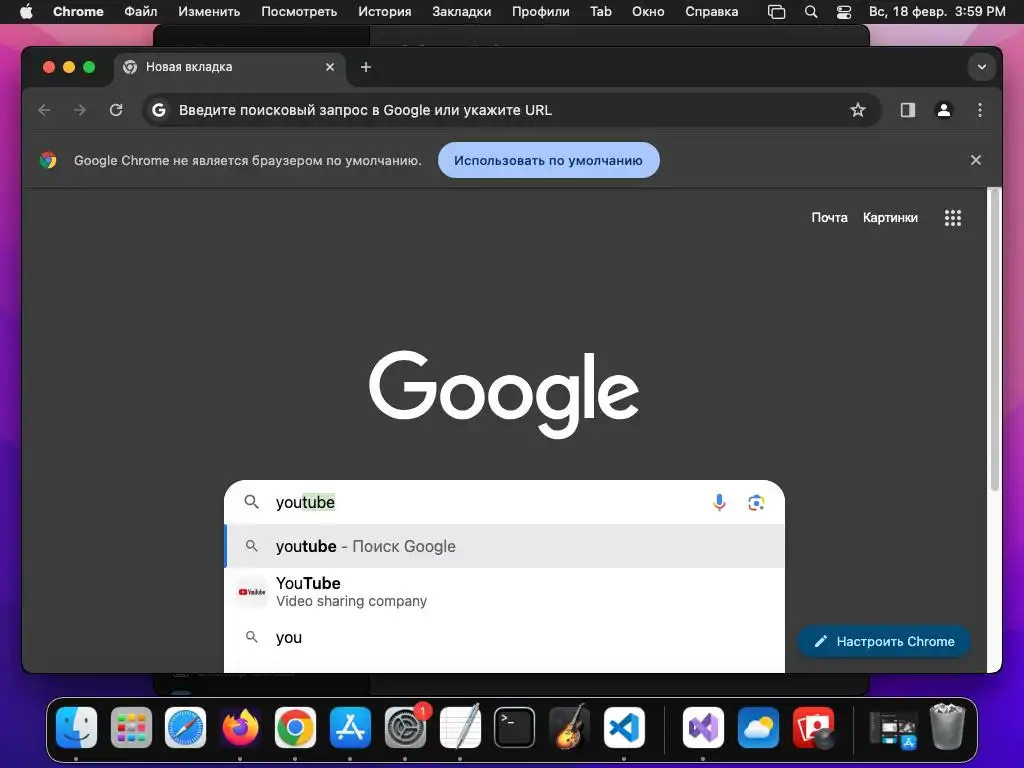The height and width of the screenshot is (768, 1024).
Task: Launch Safari from the Dock
Action: point(185,728)
